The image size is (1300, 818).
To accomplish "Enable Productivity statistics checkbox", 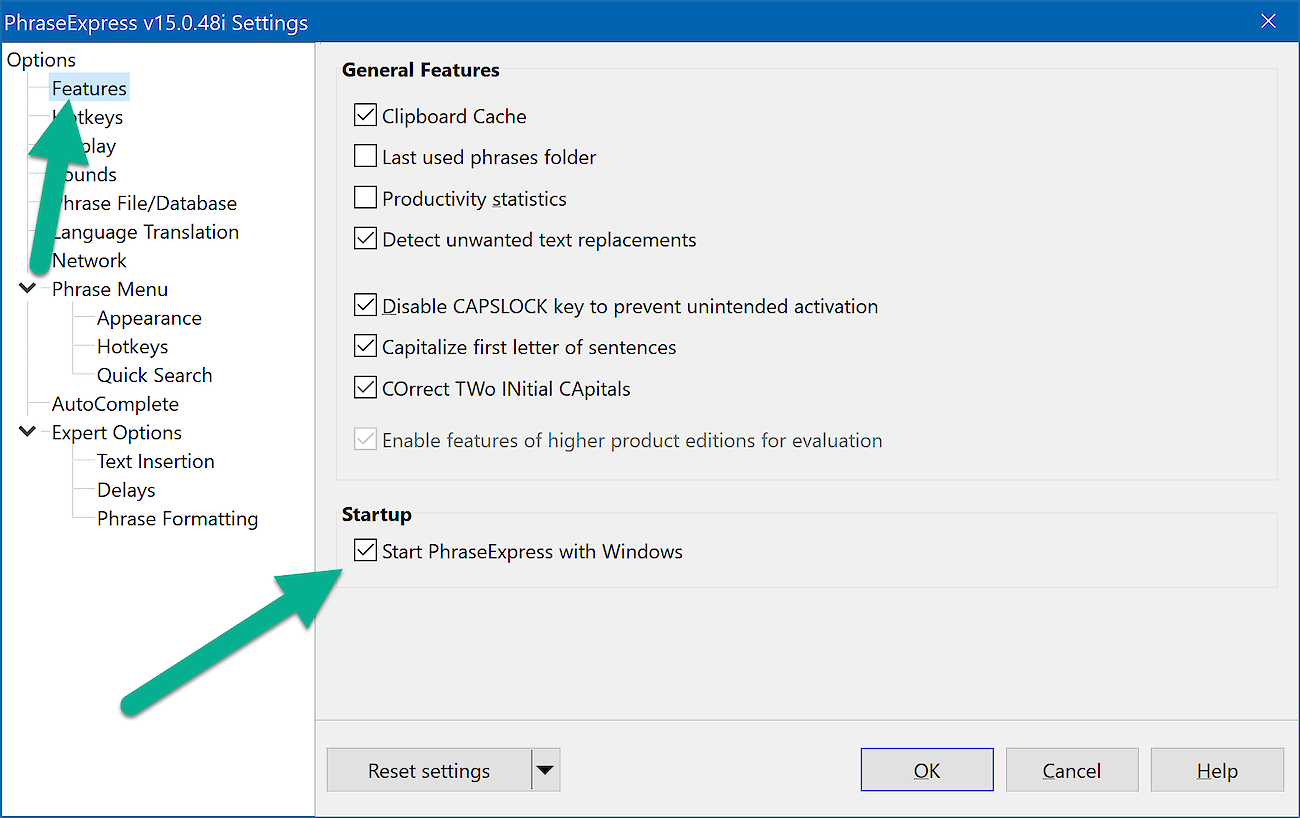I will tap(365, 198).
